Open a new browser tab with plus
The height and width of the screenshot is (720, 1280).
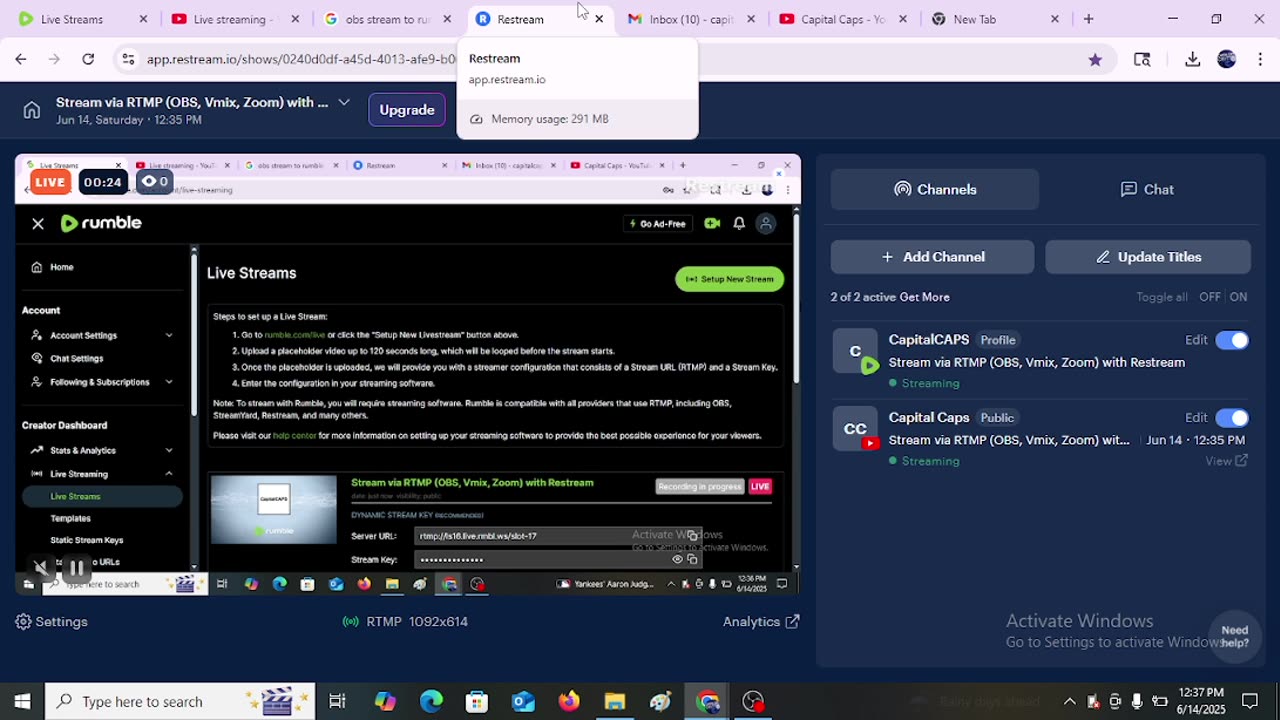click(x=1088, y=19)
